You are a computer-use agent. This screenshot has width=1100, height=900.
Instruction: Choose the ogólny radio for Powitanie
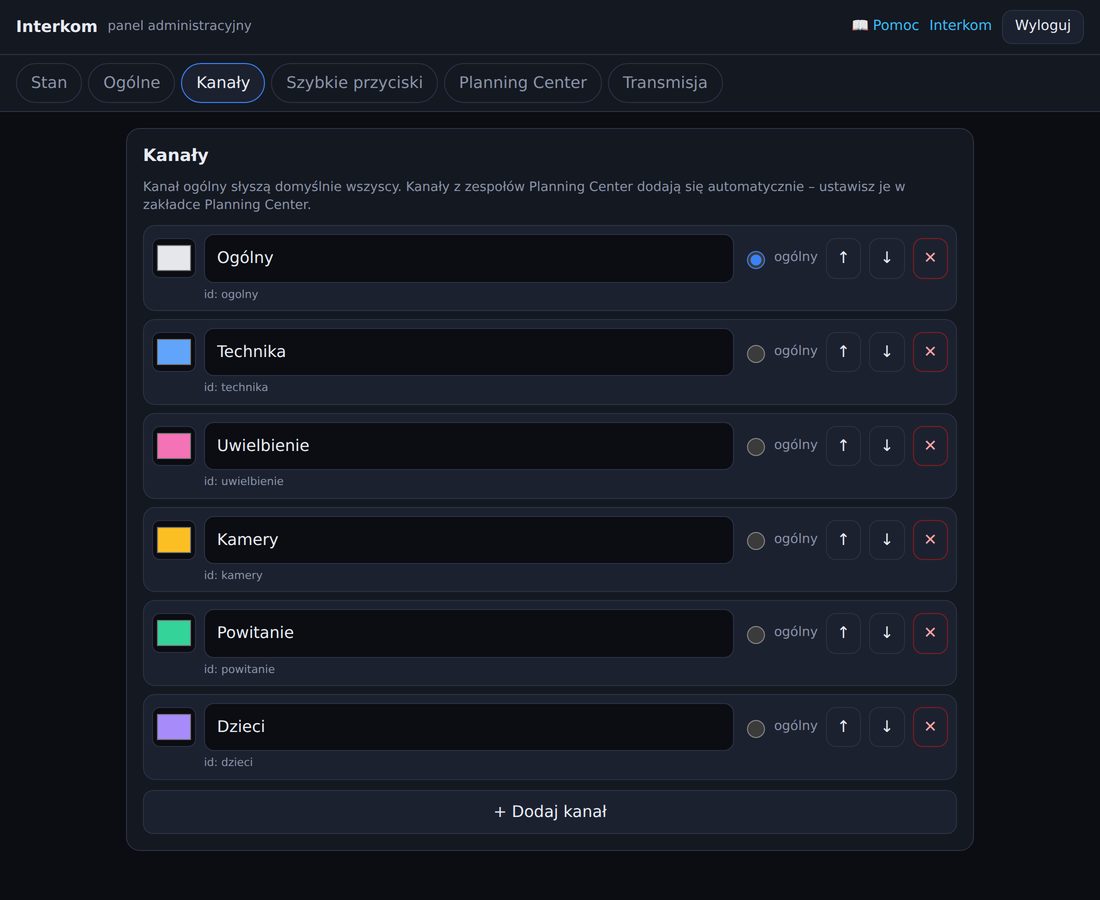(756, 635)
